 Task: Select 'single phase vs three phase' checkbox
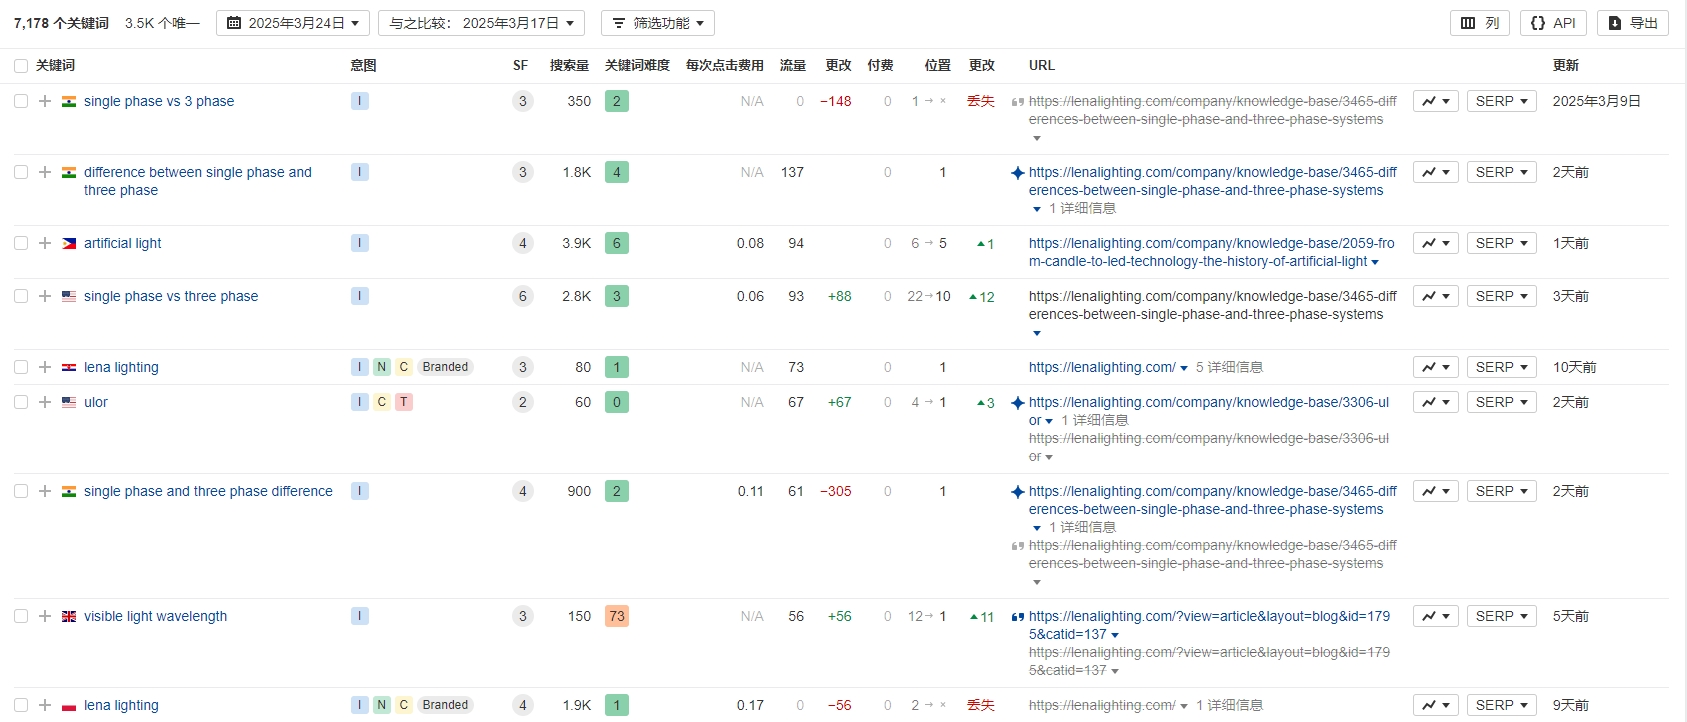(x=21, y=296)
